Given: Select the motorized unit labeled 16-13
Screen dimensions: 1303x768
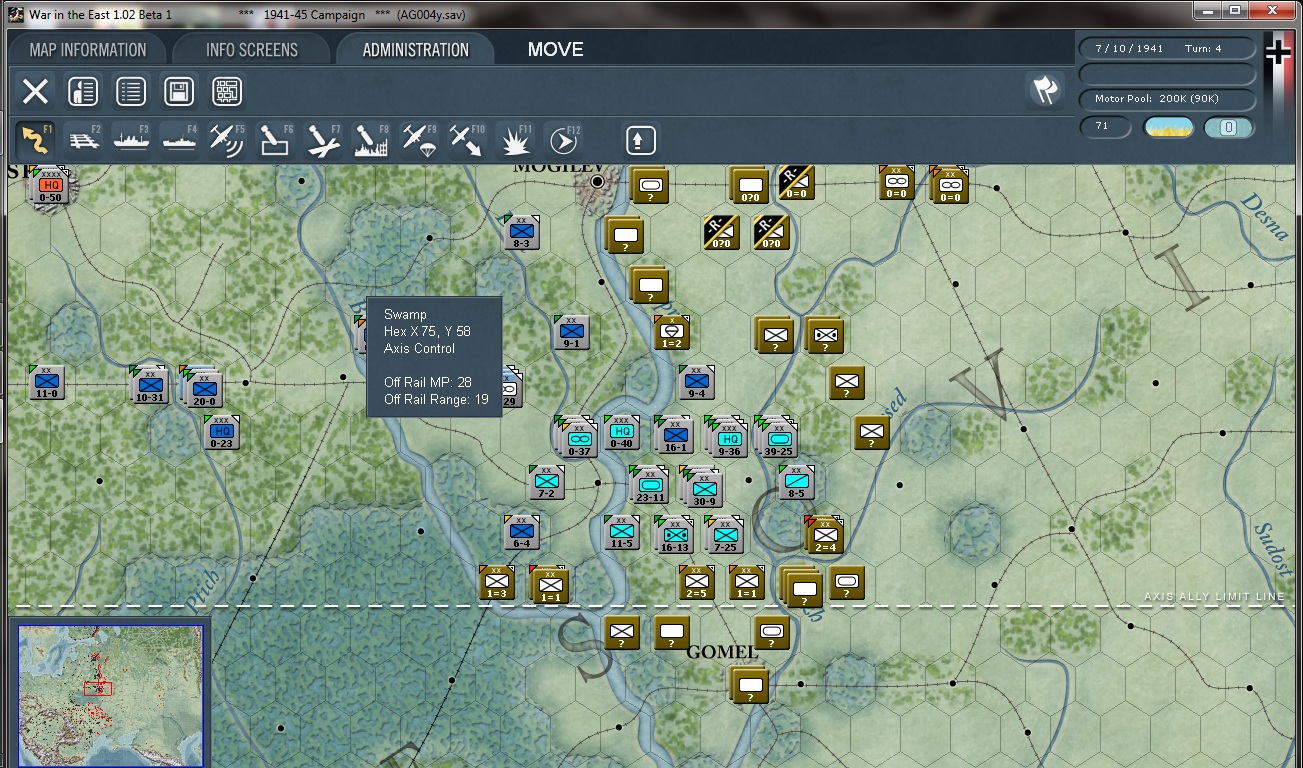Looking at the screenshot, I should 674,536.
